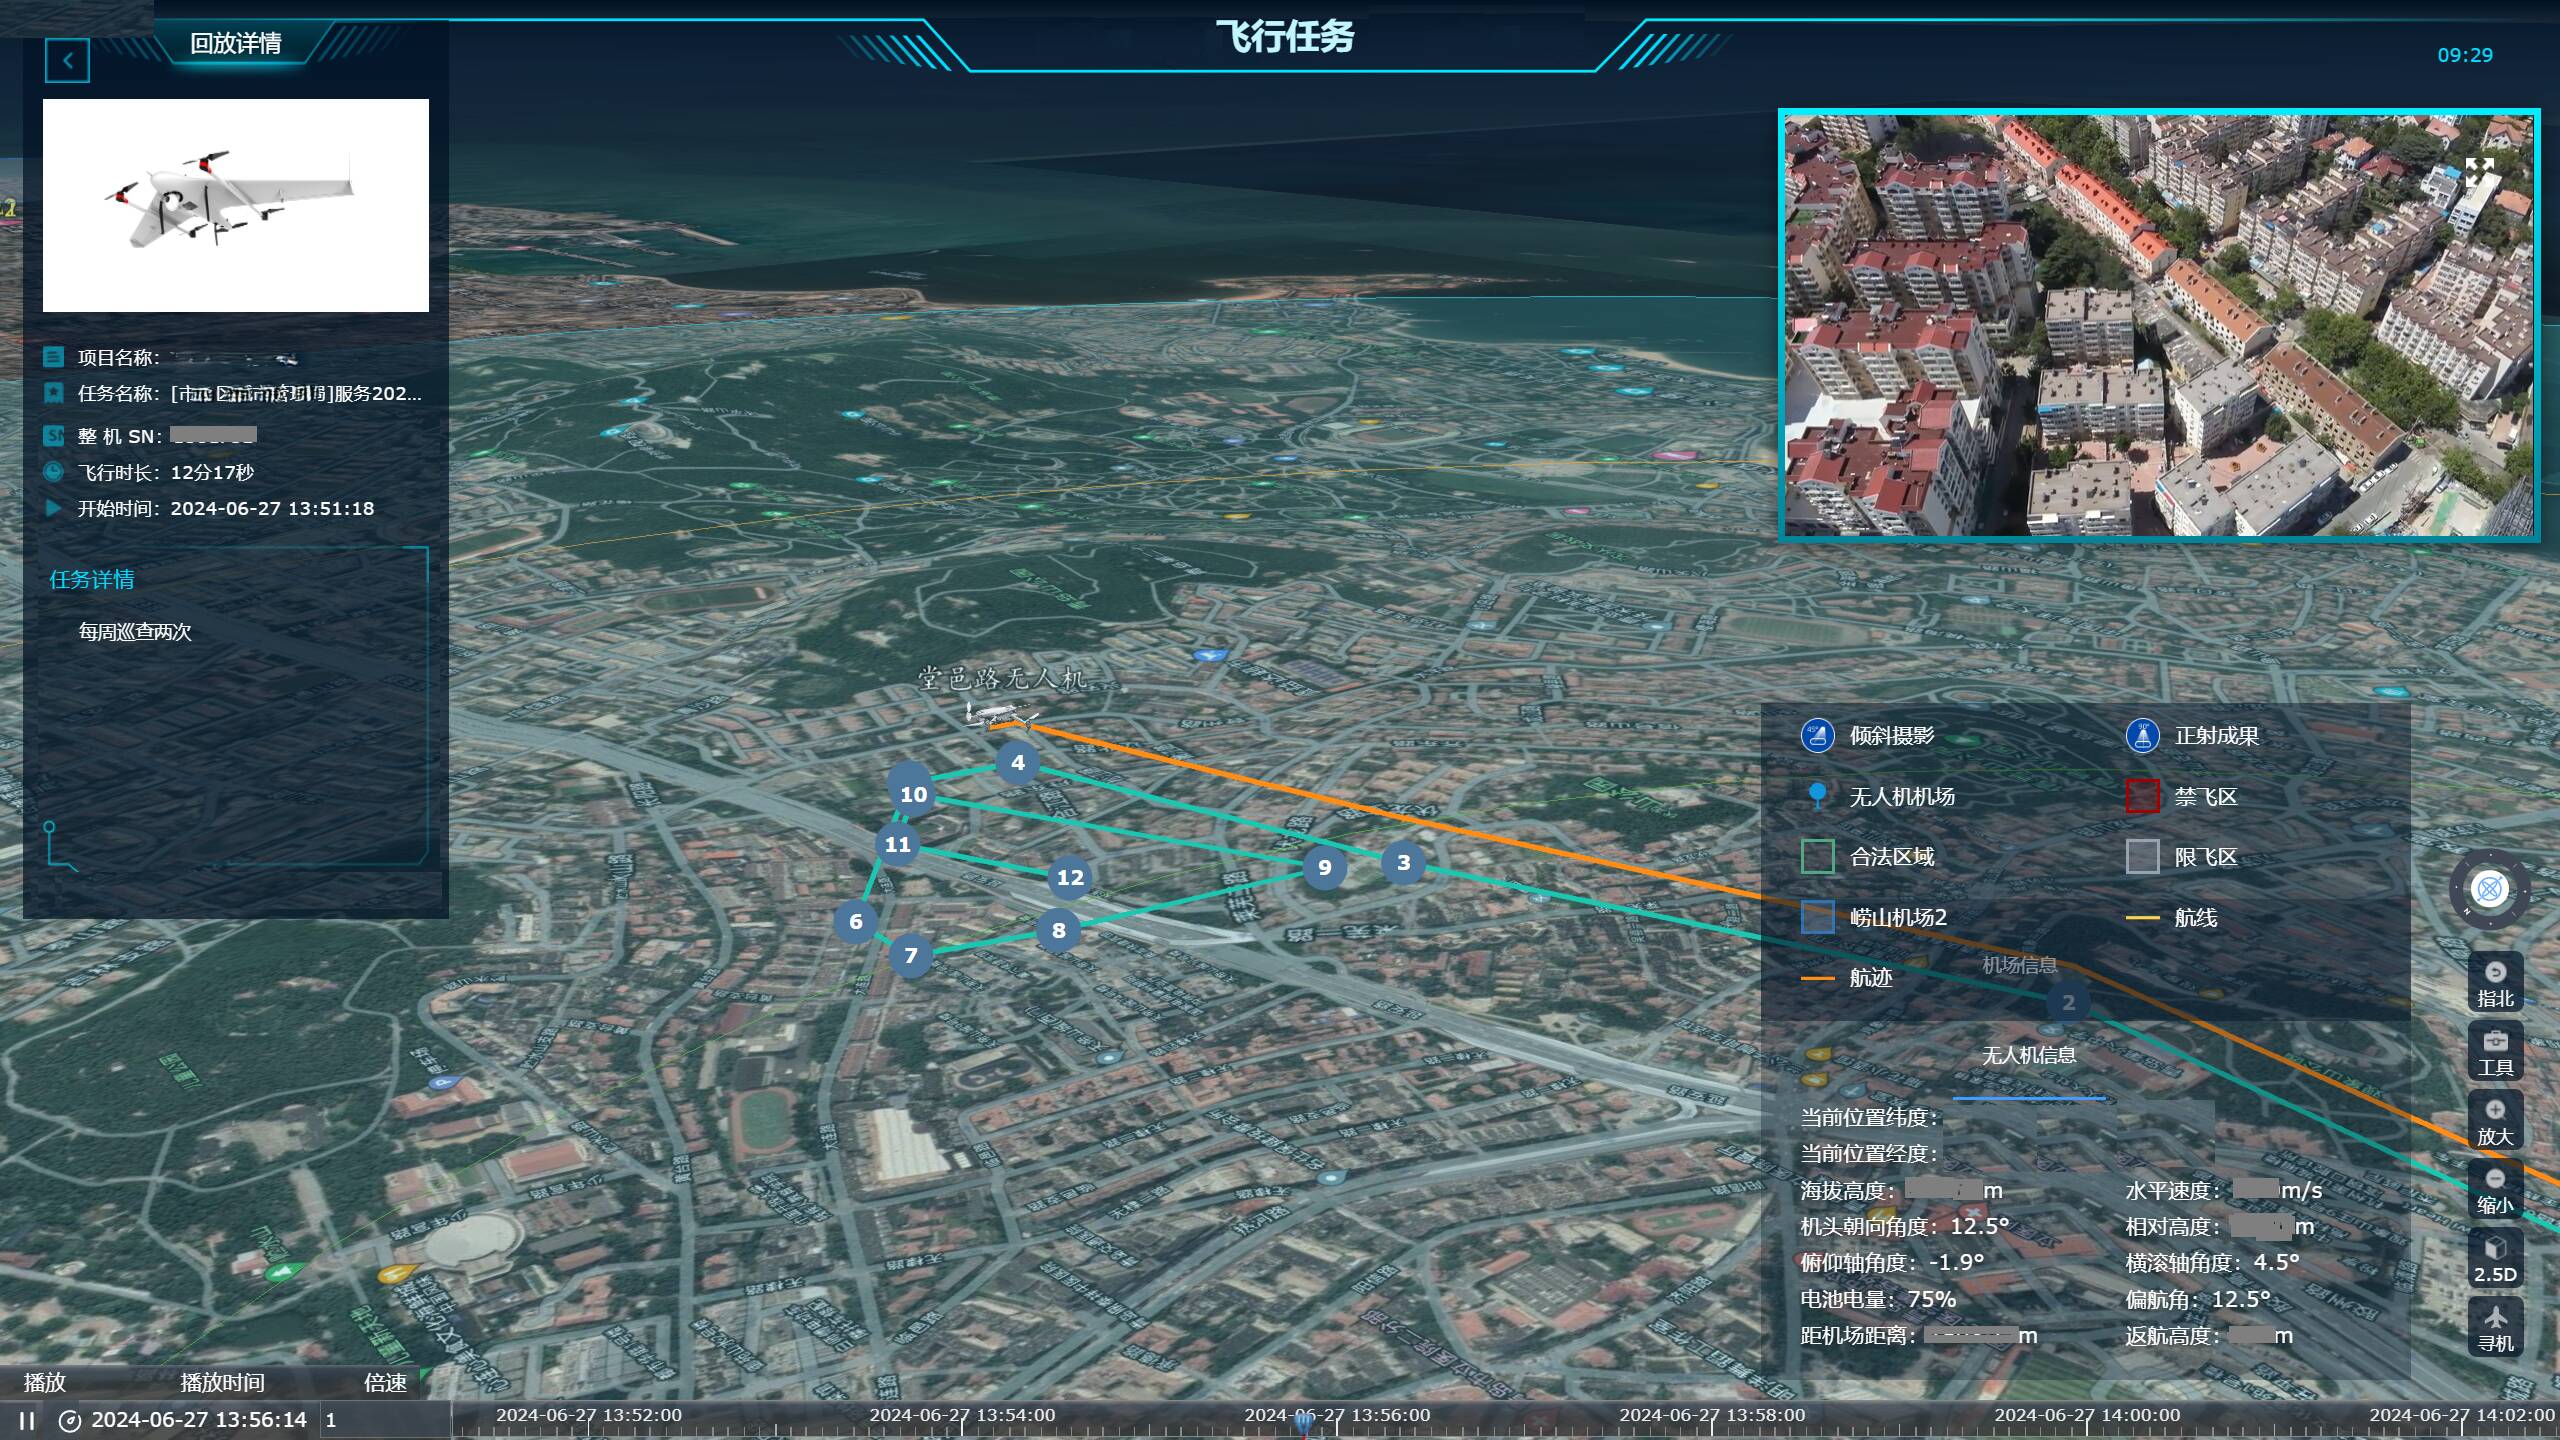This screenshot has width=2560, height=1440.
Task: Toggle the 无人机机场 pin legend
Action: (x=1817, y=796)
